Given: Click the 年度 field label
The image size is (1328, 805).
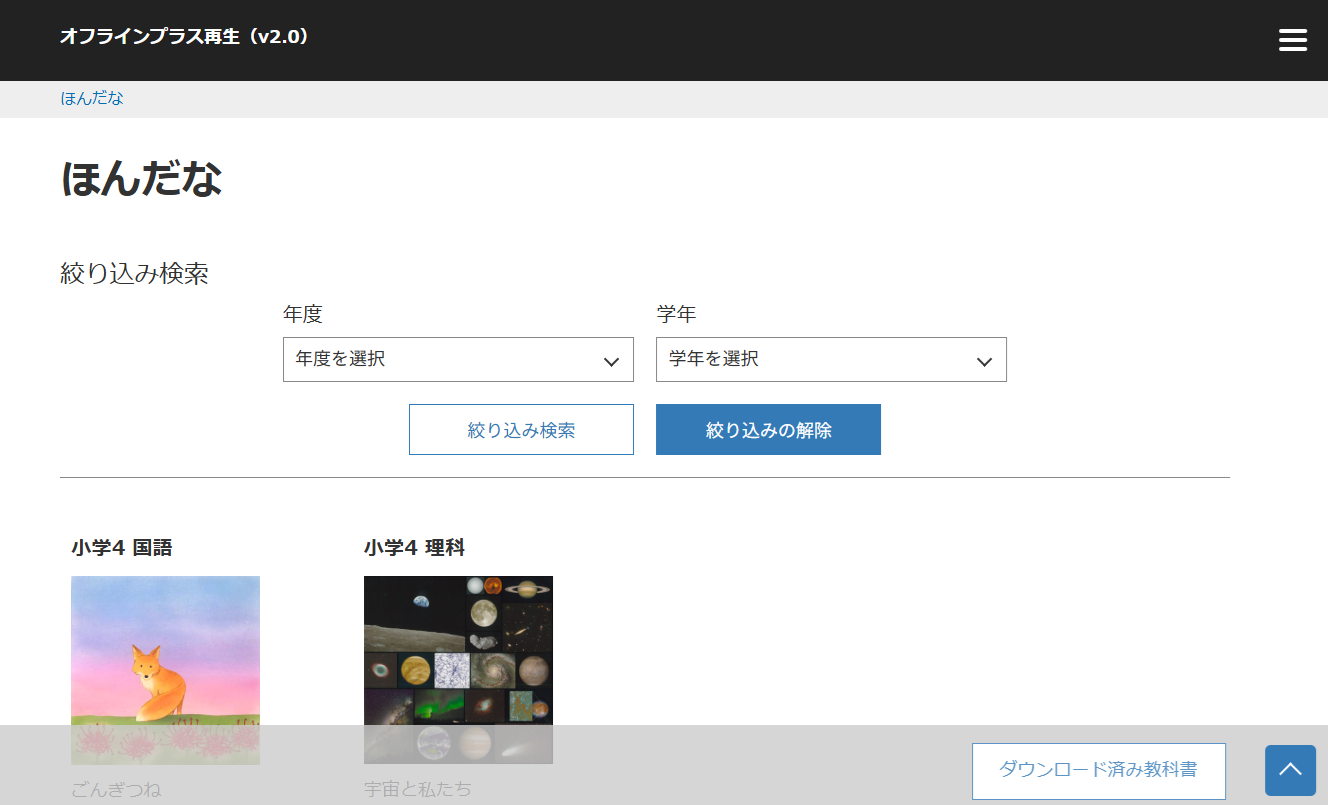Looking at the screenshot, I should 303,314.
